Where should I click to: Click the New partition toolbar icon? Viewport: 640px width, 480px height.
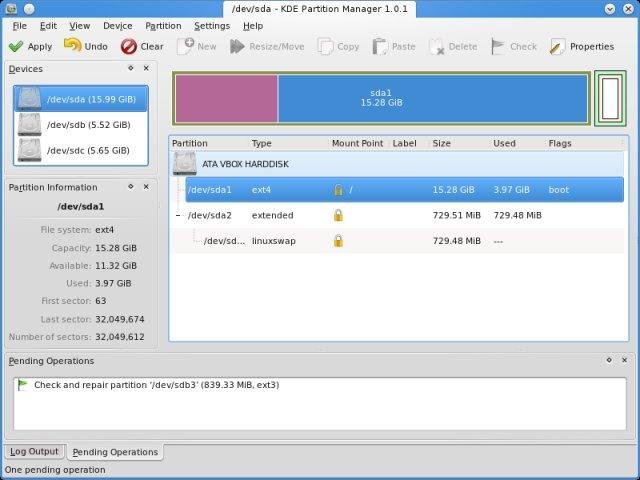(186, 47)
